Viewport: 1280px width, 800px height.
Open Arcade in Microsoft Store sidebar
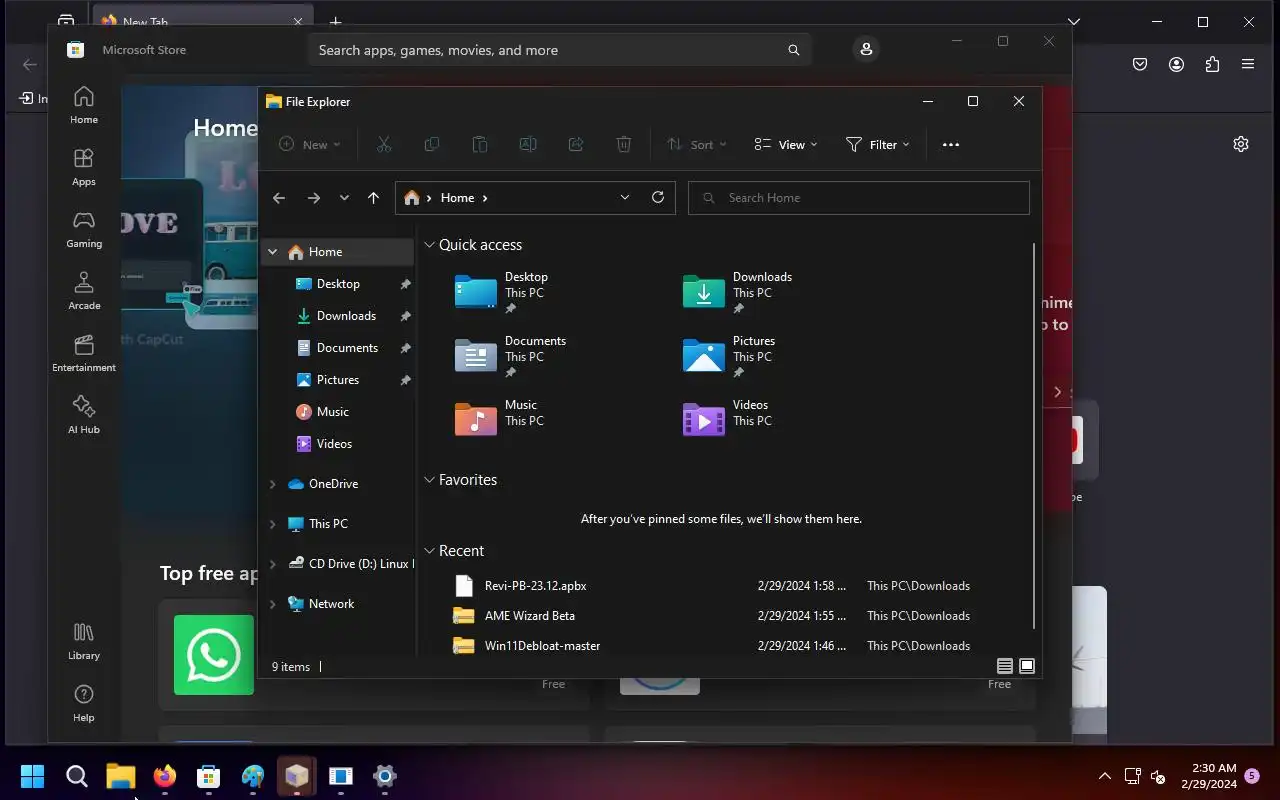(84, 291)
